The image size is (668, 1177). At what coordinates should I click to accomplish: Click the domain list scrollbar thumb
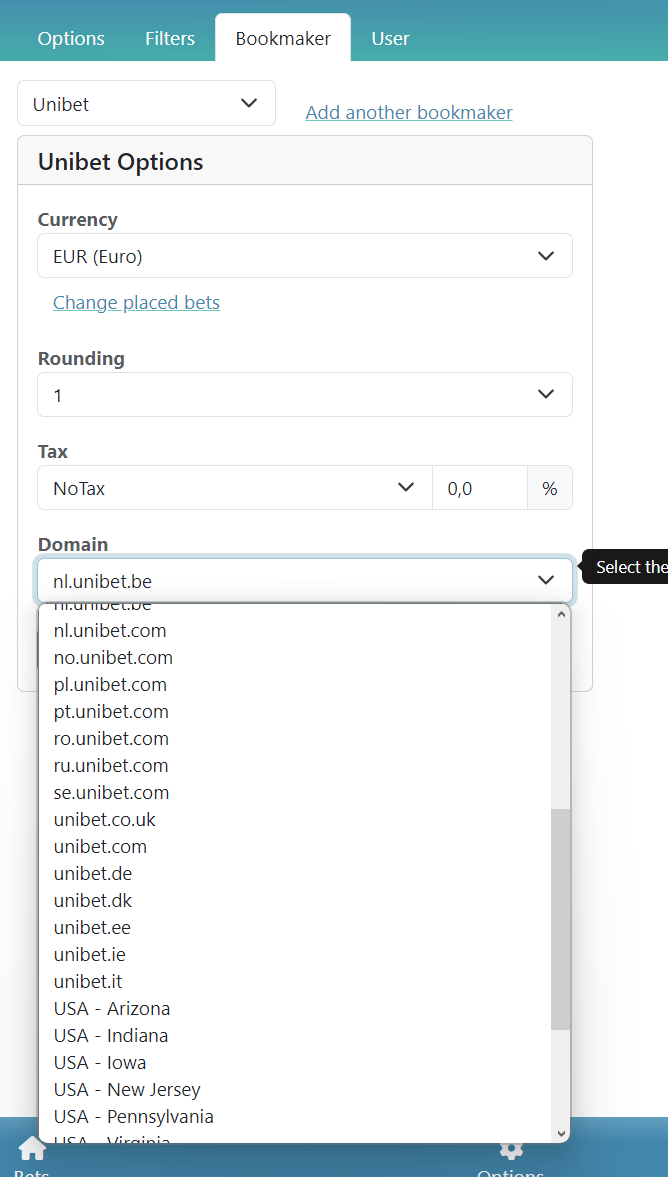point(561,920)
